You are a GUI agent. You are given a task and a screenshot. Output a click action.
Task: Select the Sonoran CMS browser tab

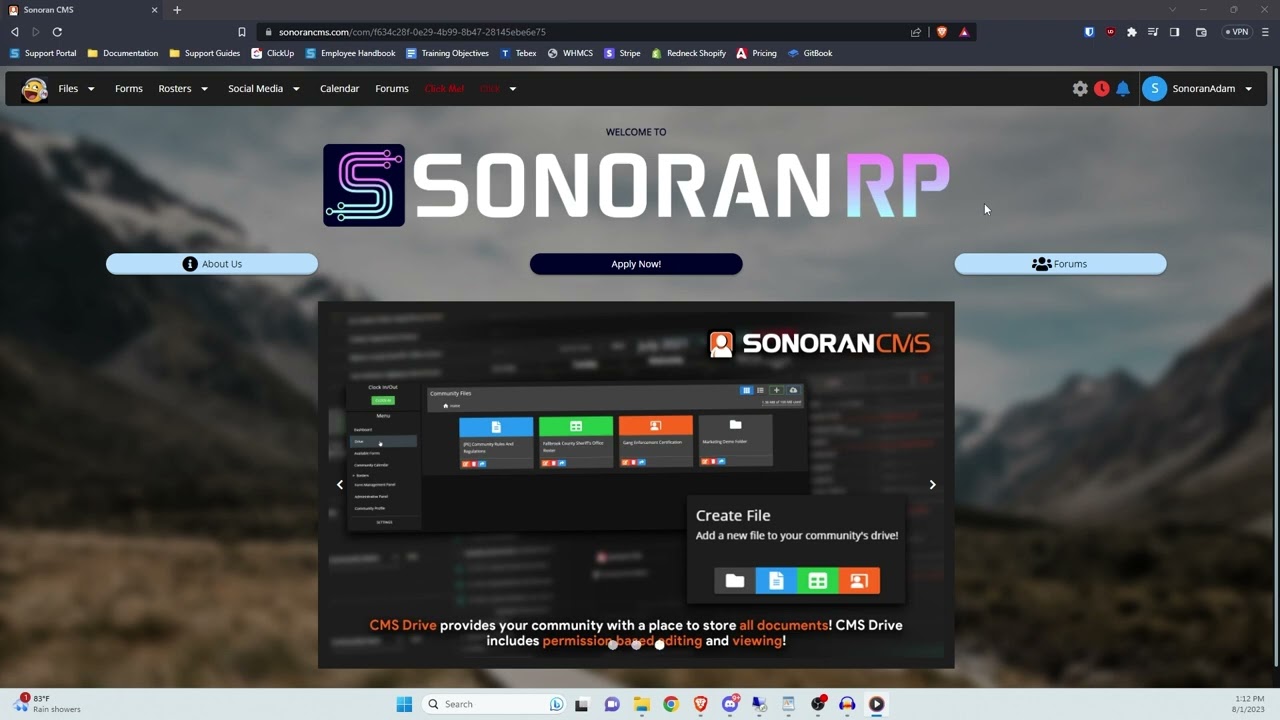coord(82,10)
